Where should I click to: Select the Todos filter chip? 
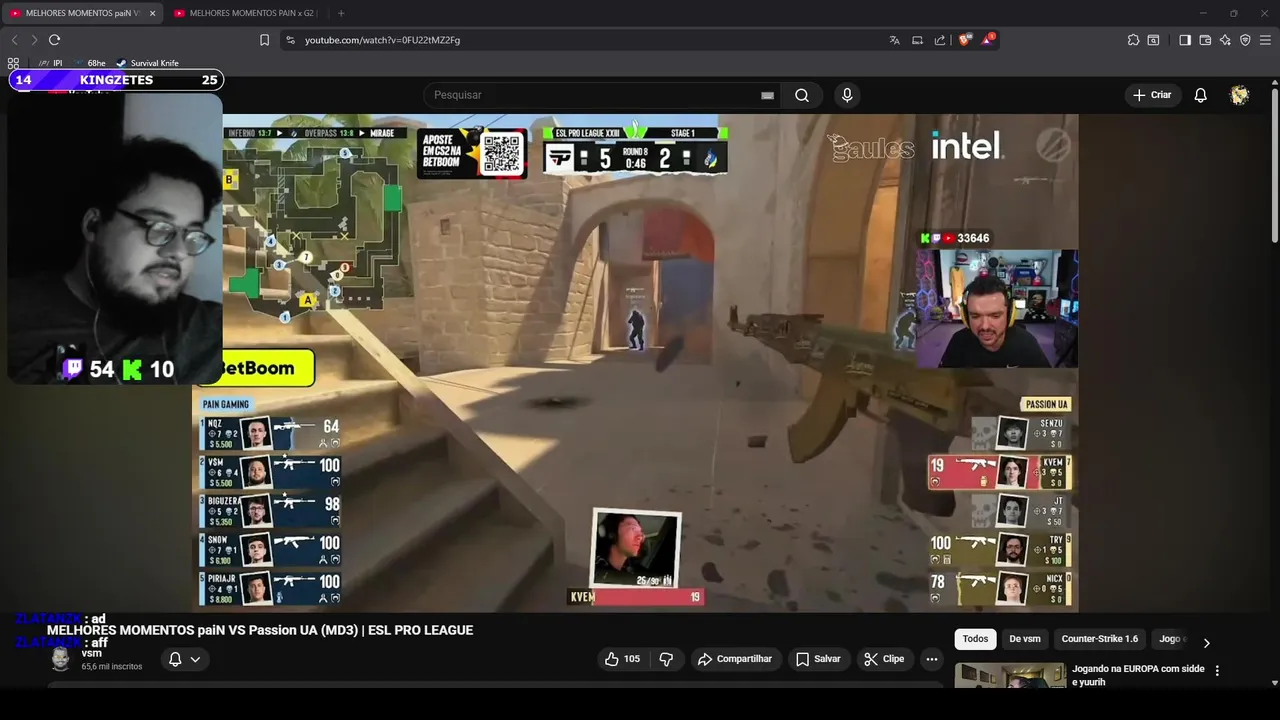(x=975, y=639)
